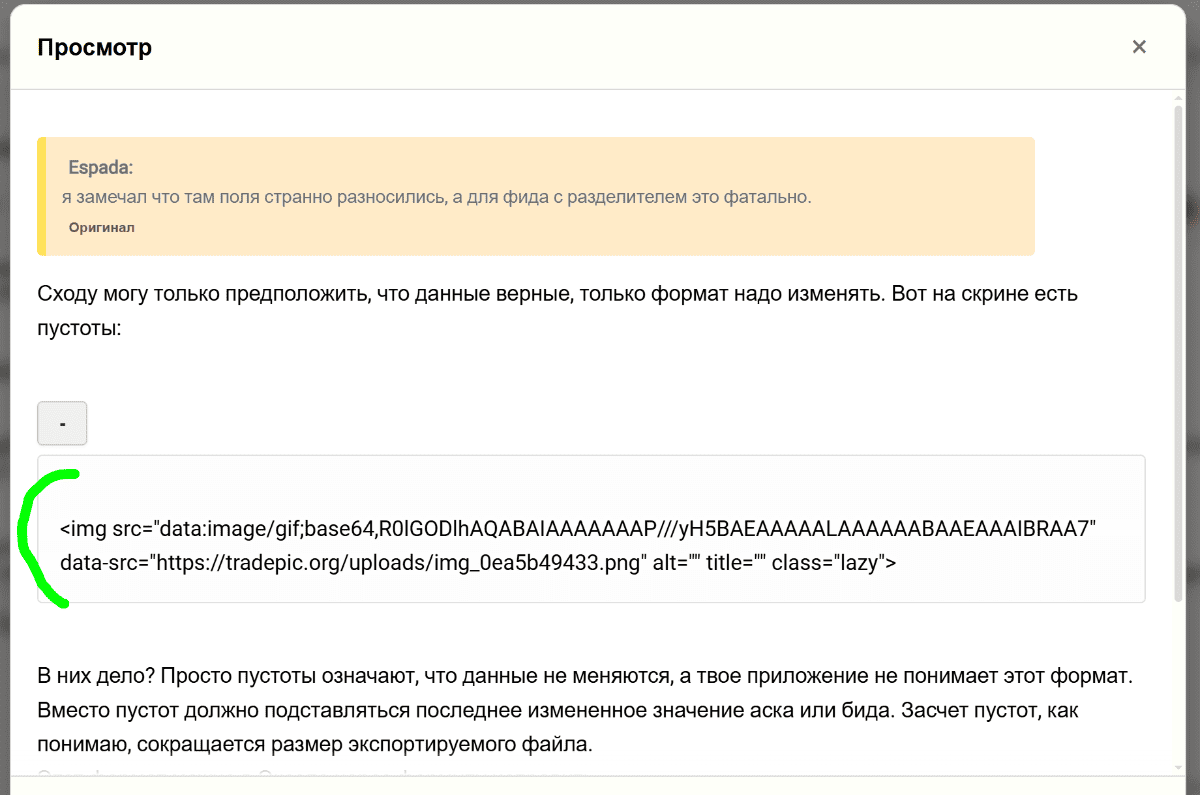
Task: Click the faded text at dialog bottom
Action: point(300,772)
